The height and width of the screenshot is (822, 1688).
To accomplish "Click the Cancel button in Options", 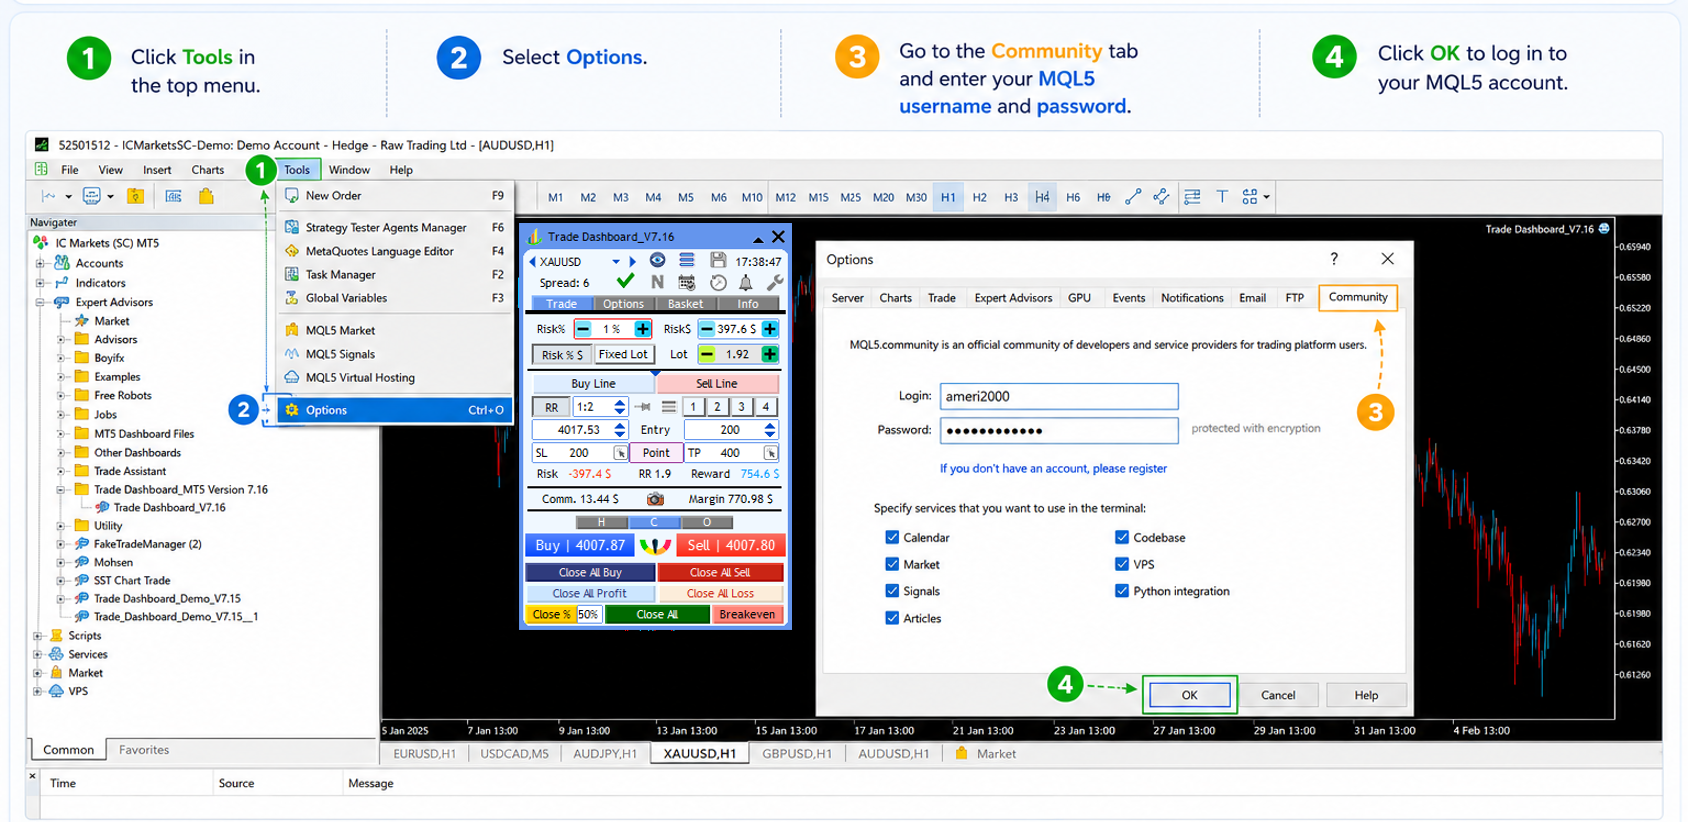I will click(1278, 695).
